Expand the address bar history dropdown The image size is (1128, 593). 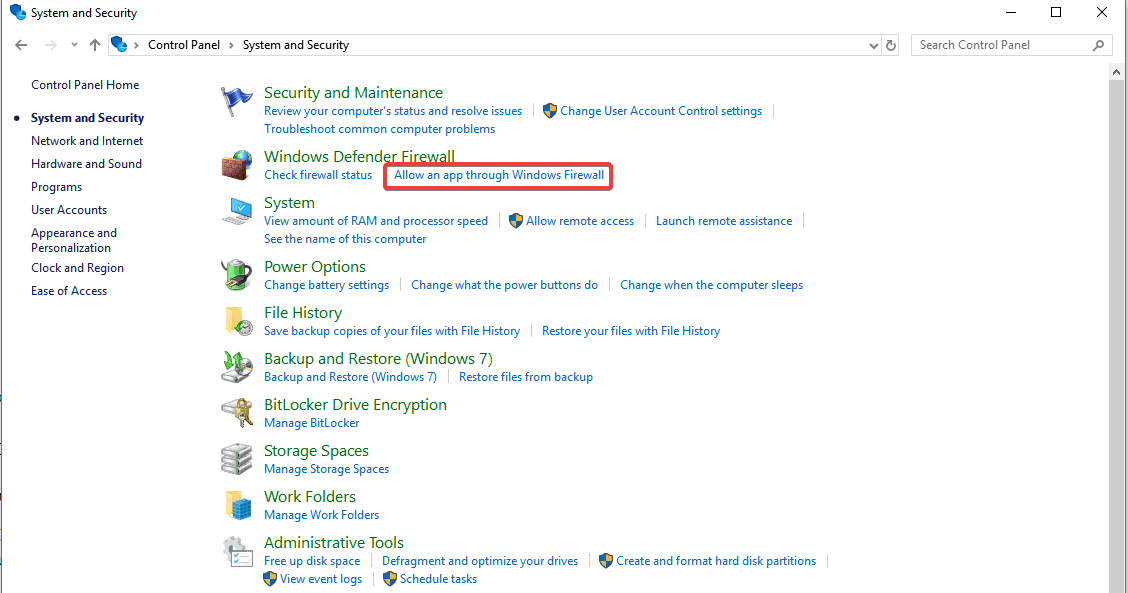pyautogui.click(x=874, y=45)
